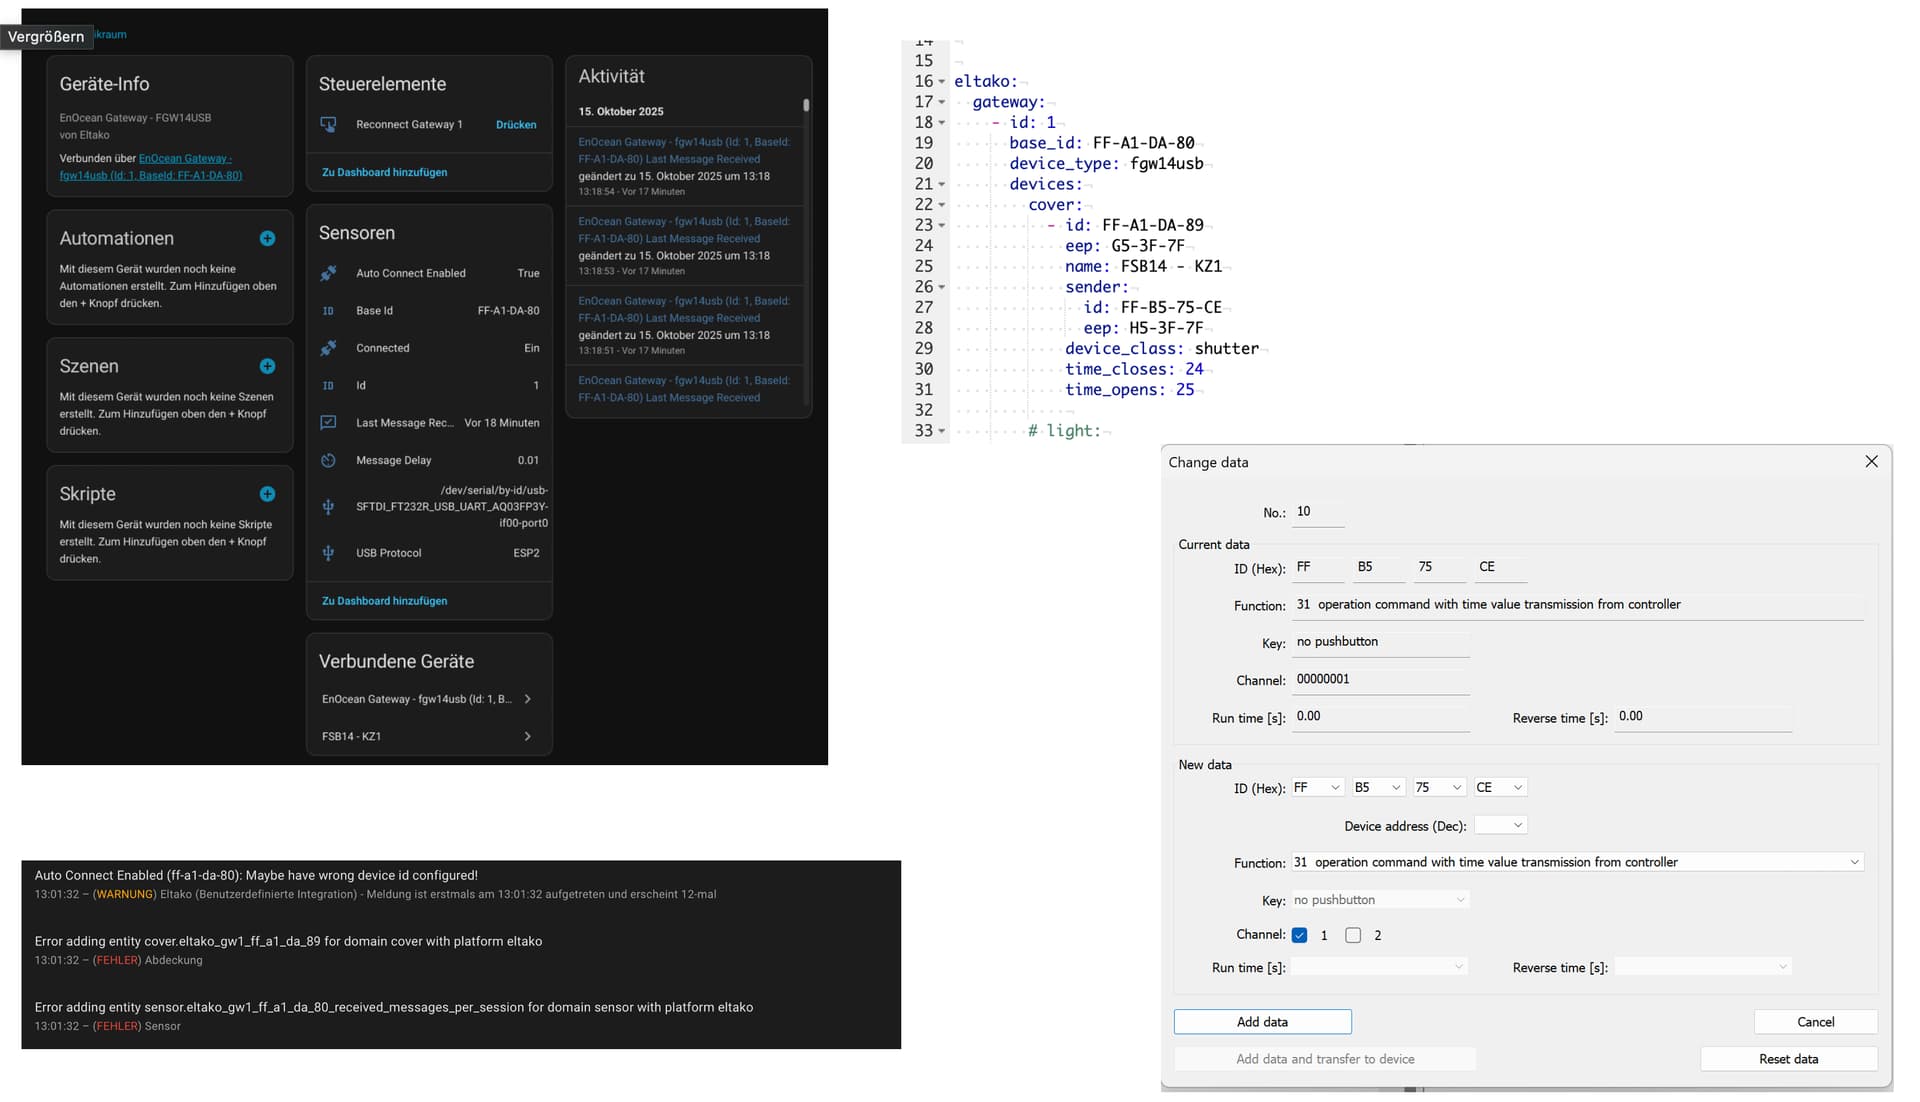Enable Channel 2 checkbox
1920x1102 pixels.
coord(1353,936)
